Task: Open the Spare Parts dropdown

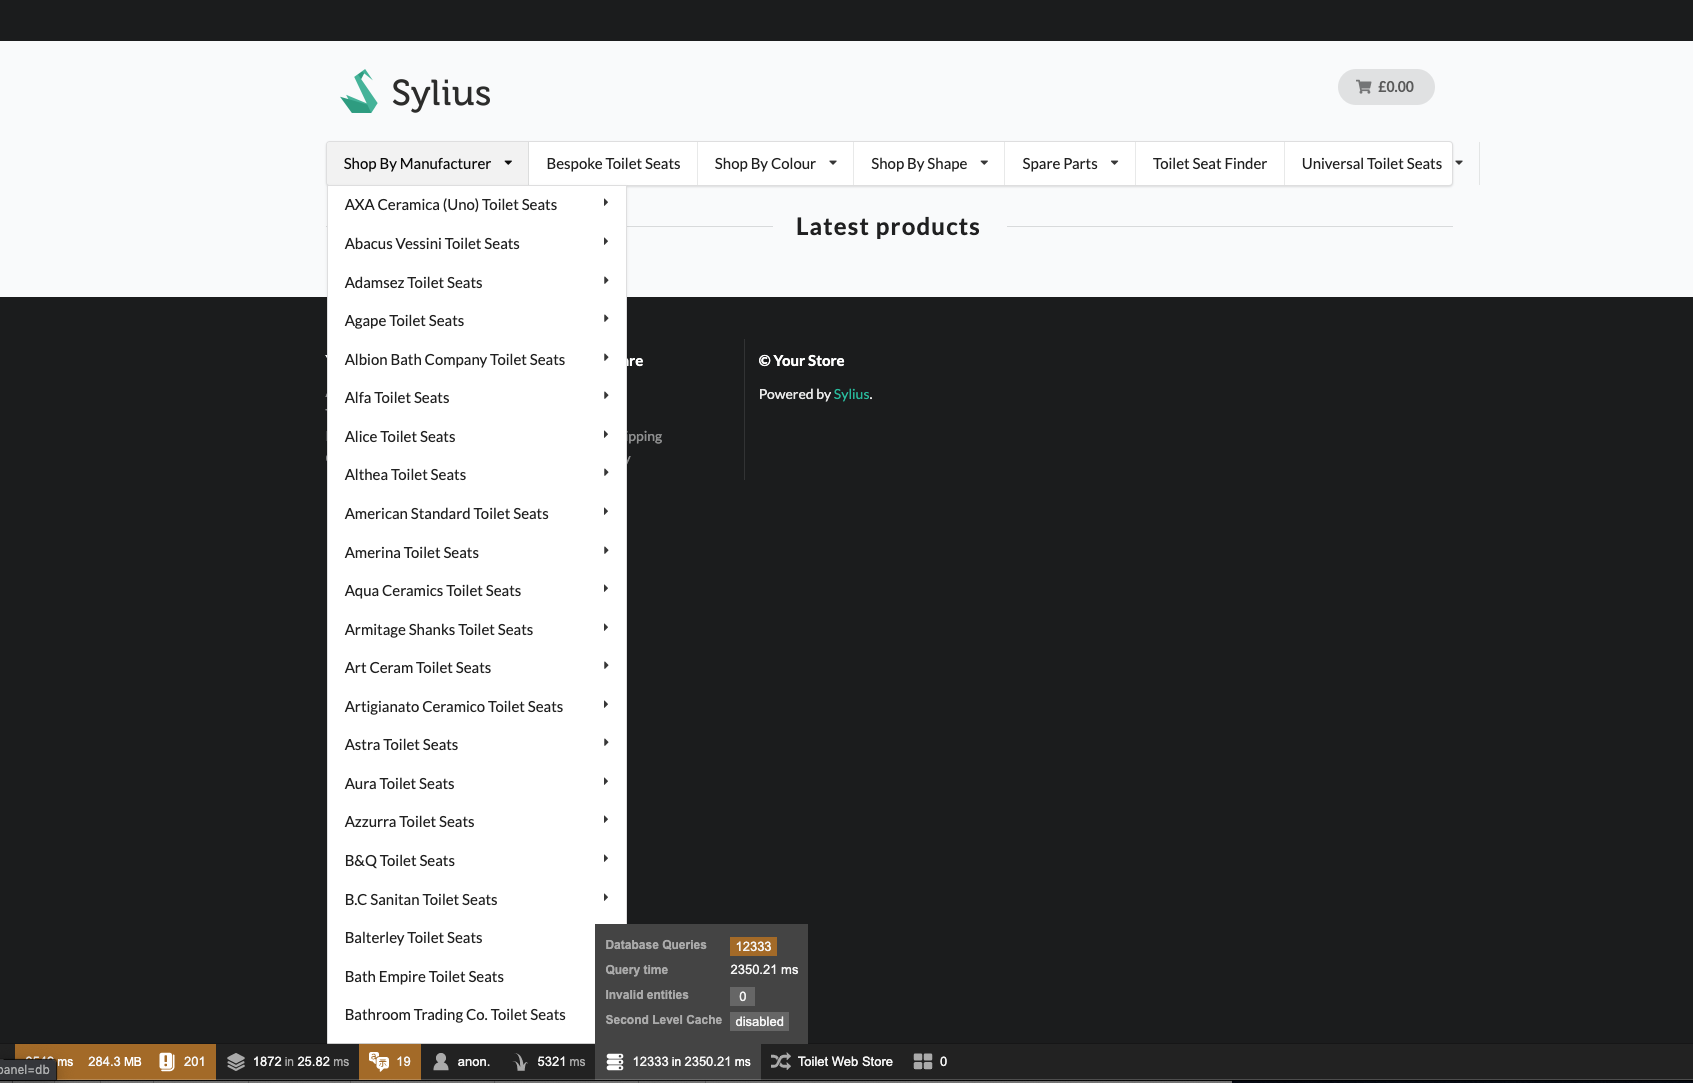Action: click(1068, 163)
